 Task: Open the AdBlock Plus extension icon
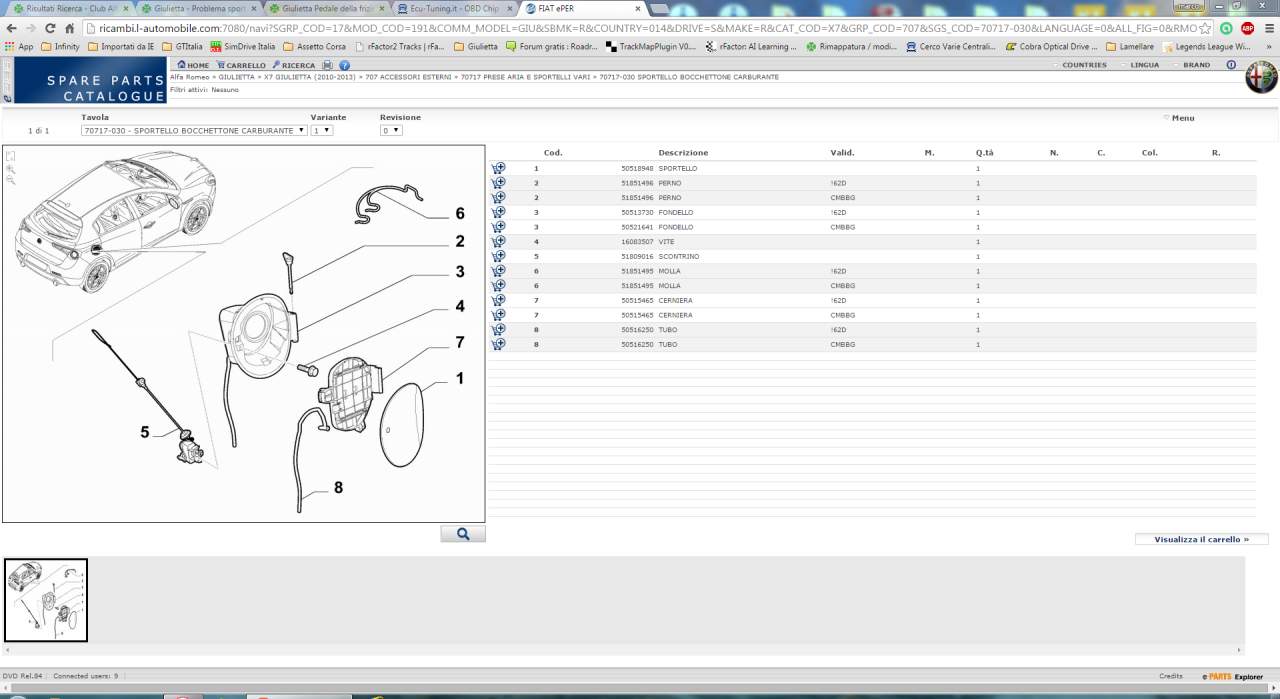tap(1247, 28)
